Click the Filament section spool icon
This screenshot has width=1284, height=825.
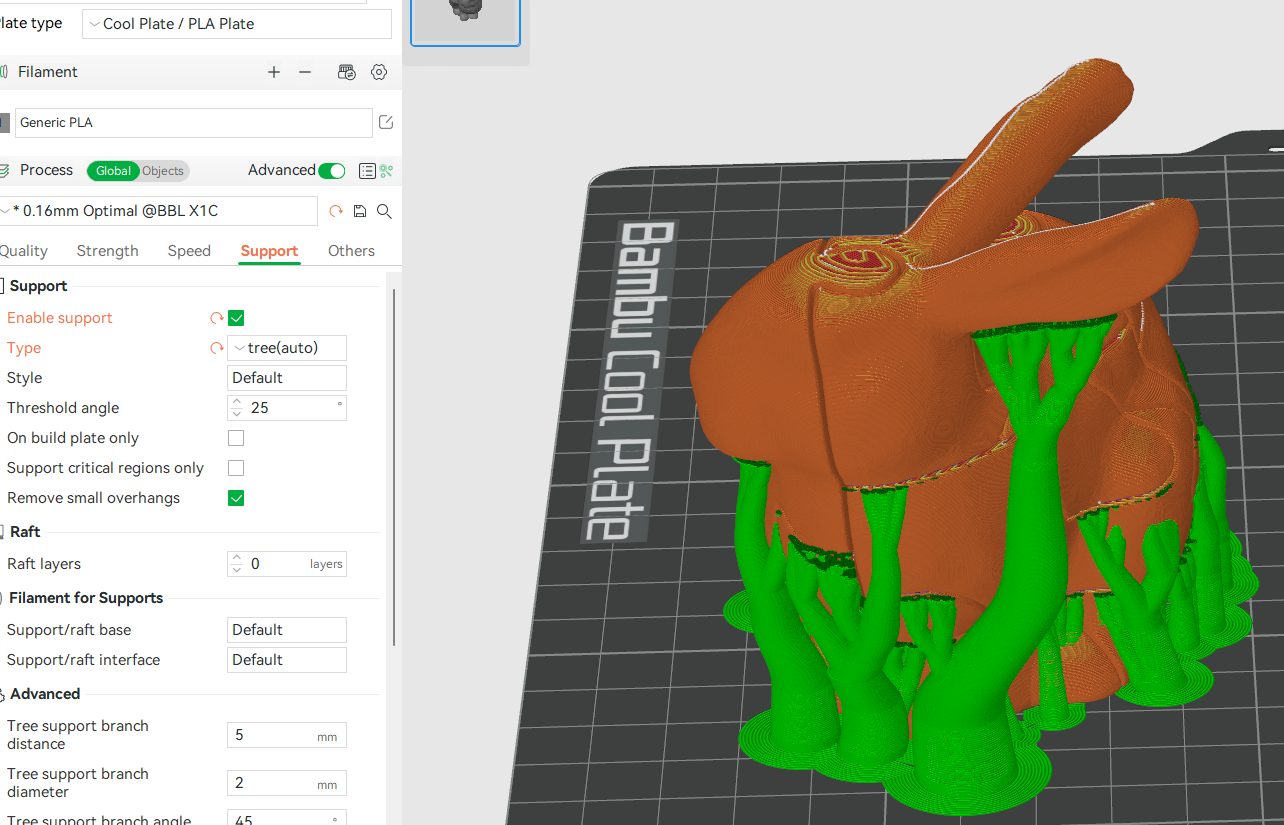pos(5,72)
